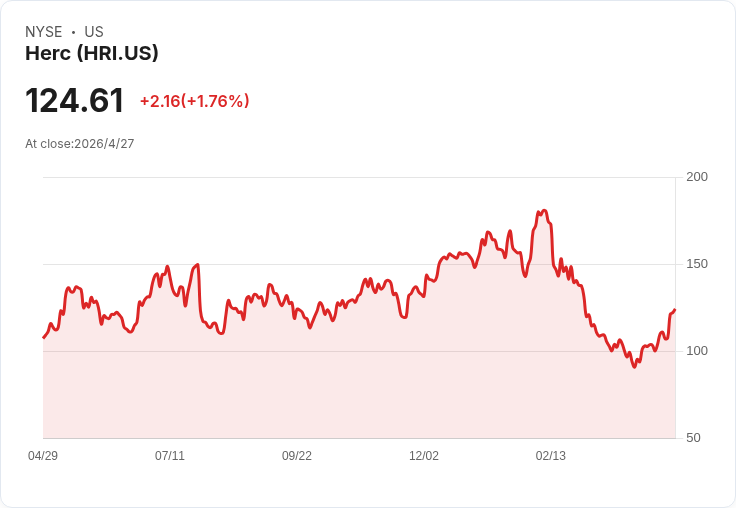Click the US market label
The image size is (736, 508).
pos(94,32)
